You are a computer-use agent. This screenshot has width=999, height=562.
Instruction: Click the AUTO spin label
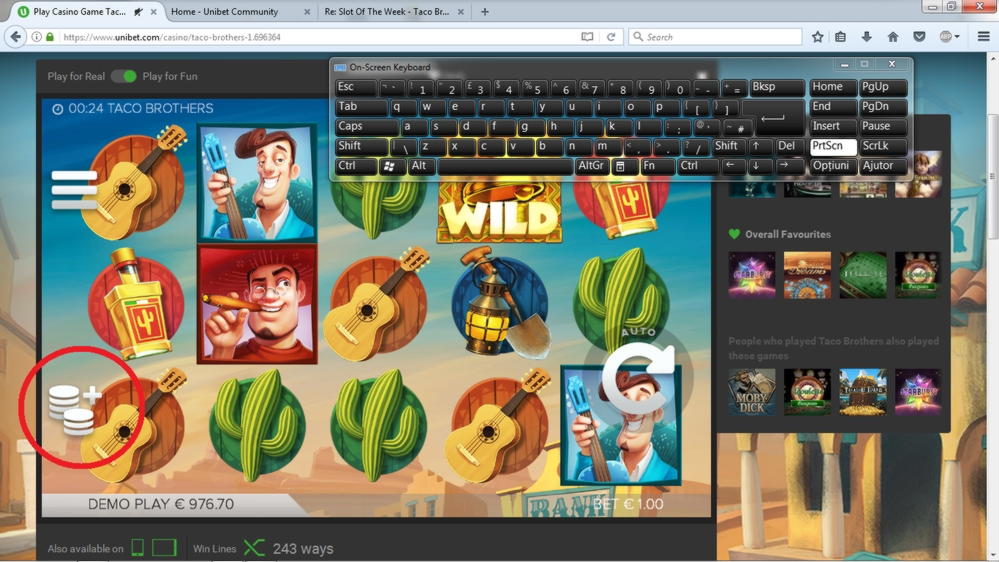pos(638,332)
